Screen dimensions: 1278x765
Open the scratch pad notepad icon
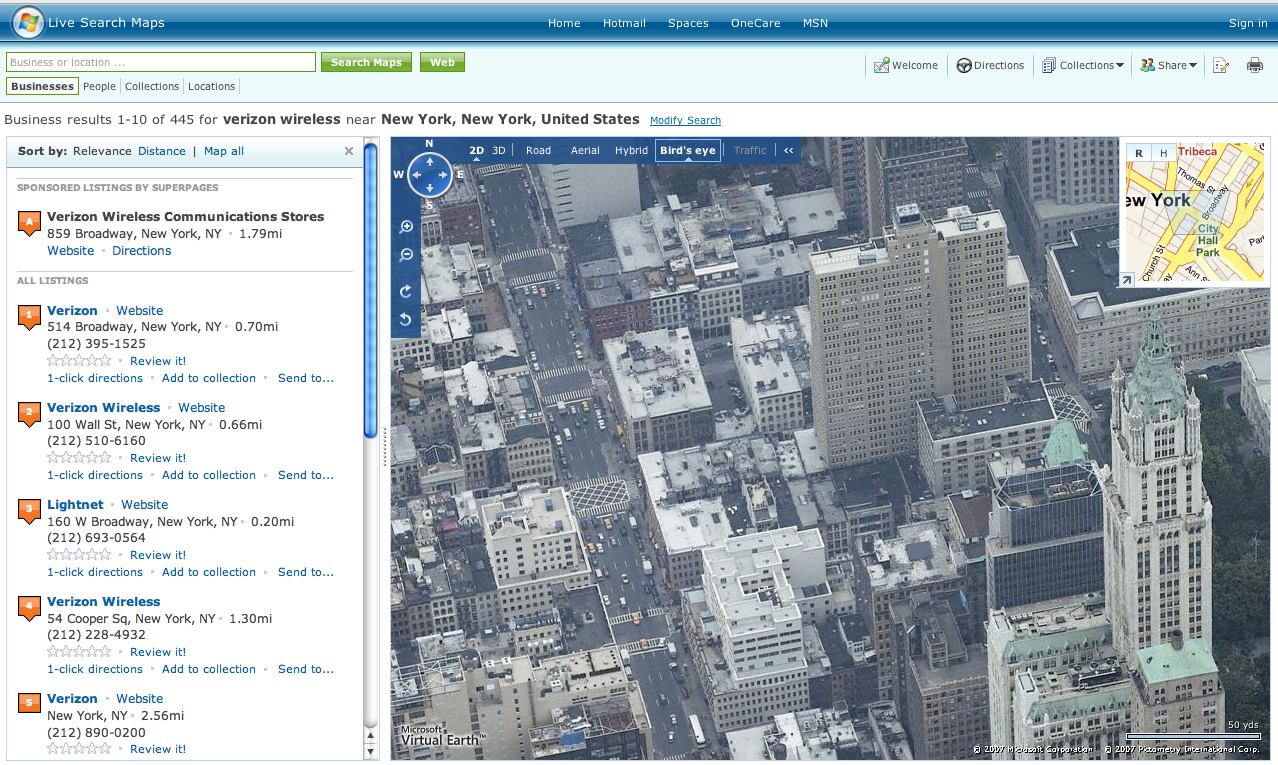1221,65
